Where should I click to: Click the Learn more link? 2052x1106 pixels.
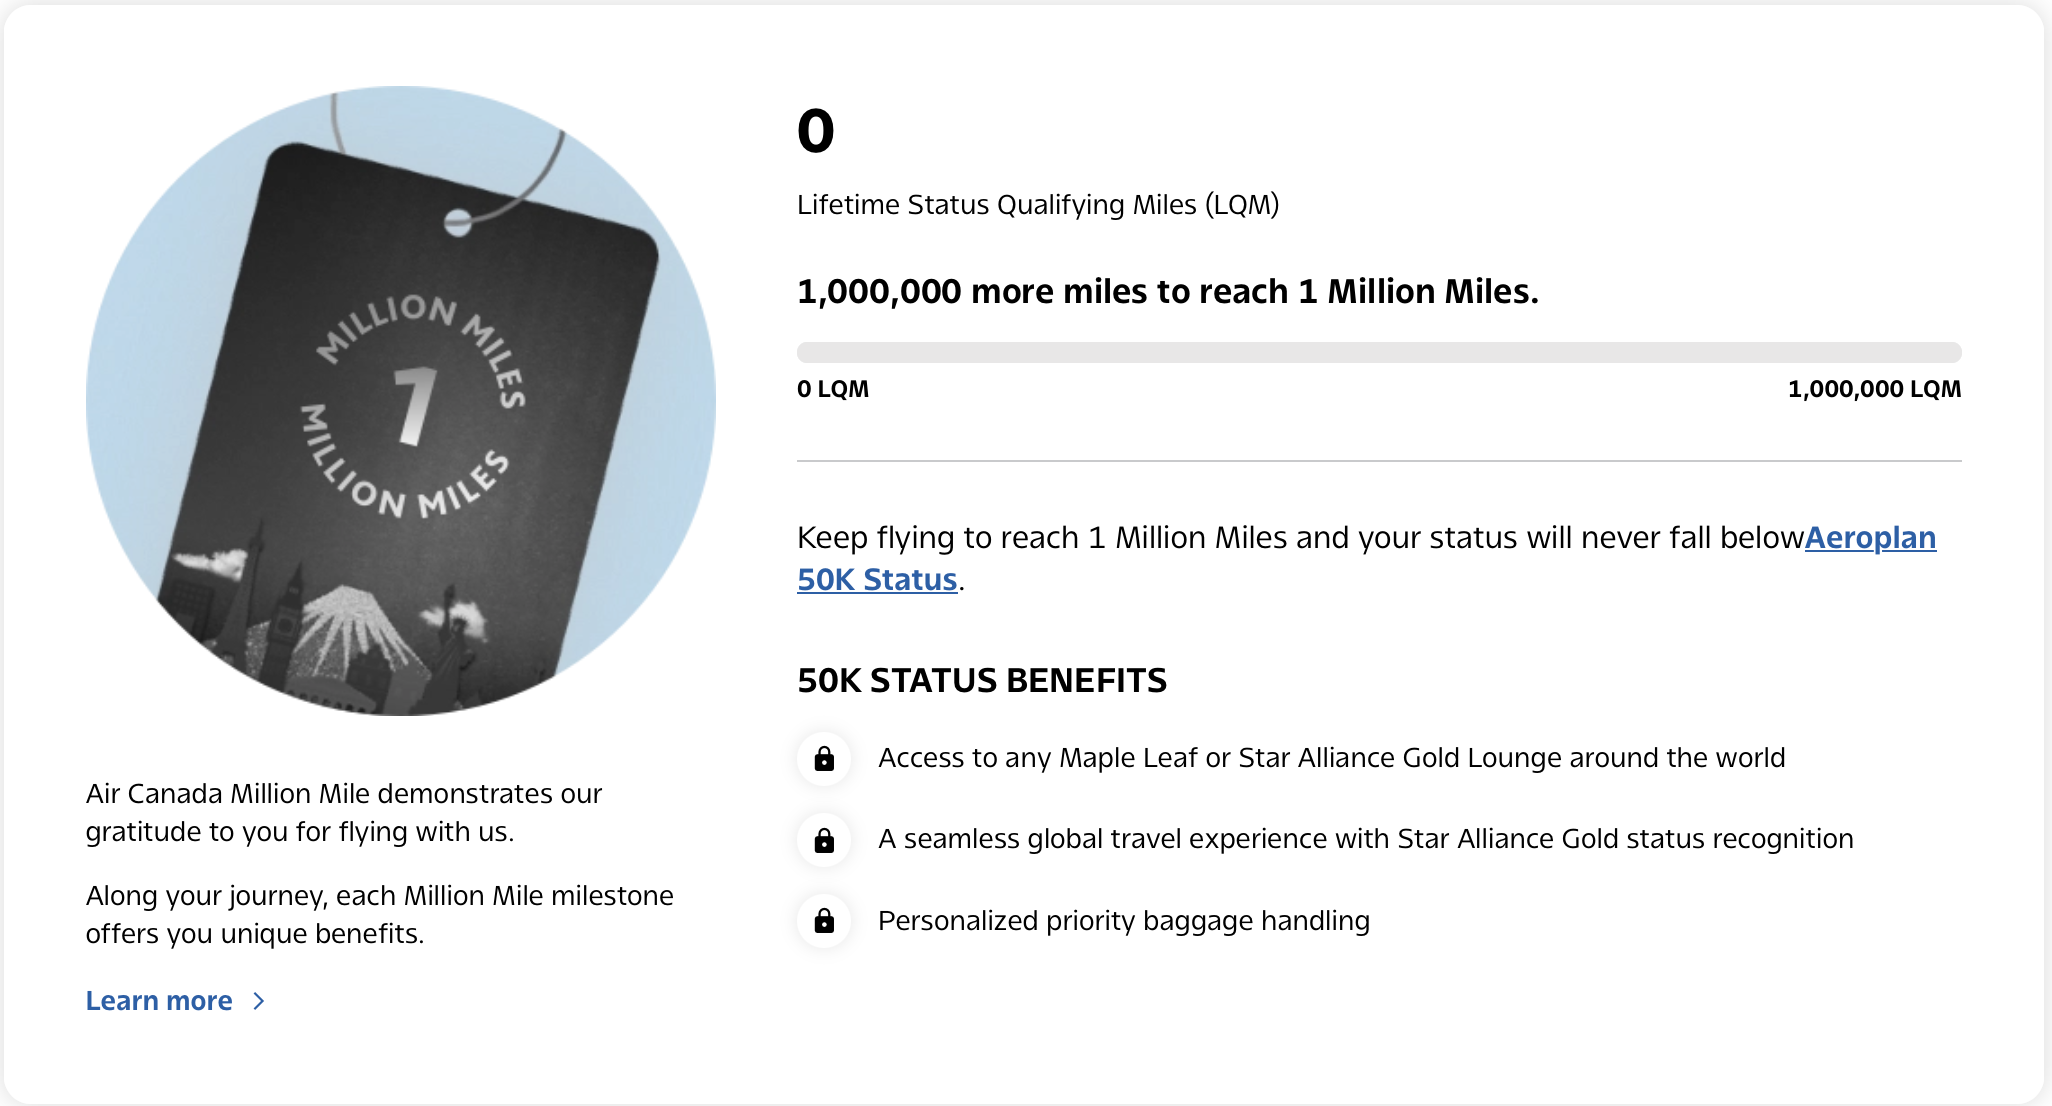(158, 1000)
